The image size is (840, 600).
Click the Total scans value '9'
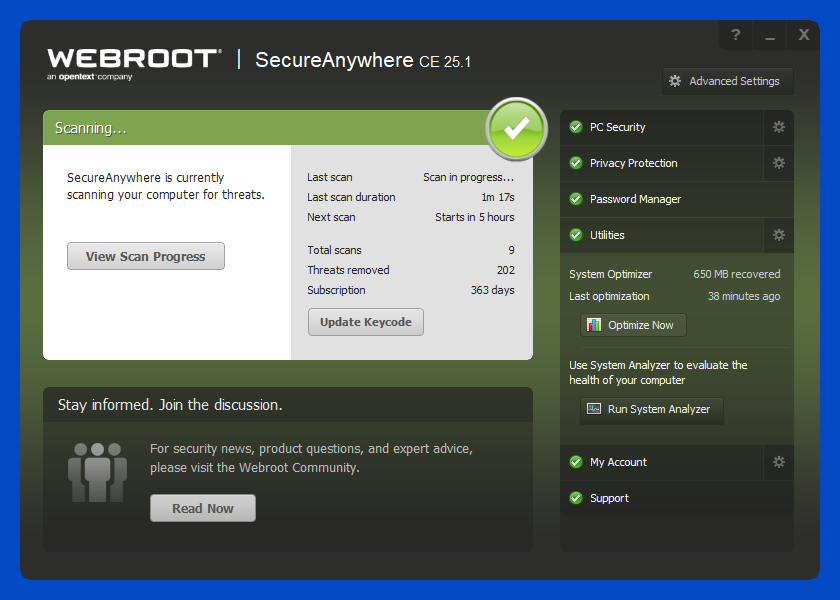[512, 250]
